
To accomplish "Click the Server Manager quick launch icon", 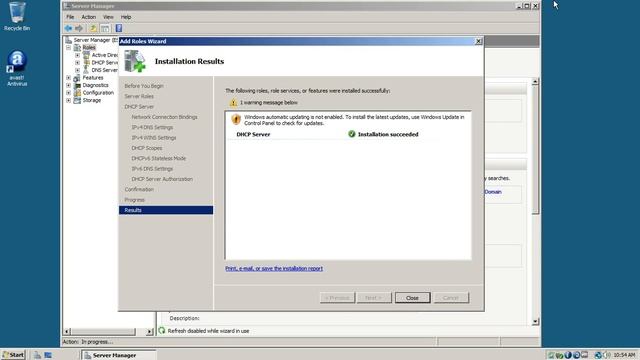I will coord(37,355).
